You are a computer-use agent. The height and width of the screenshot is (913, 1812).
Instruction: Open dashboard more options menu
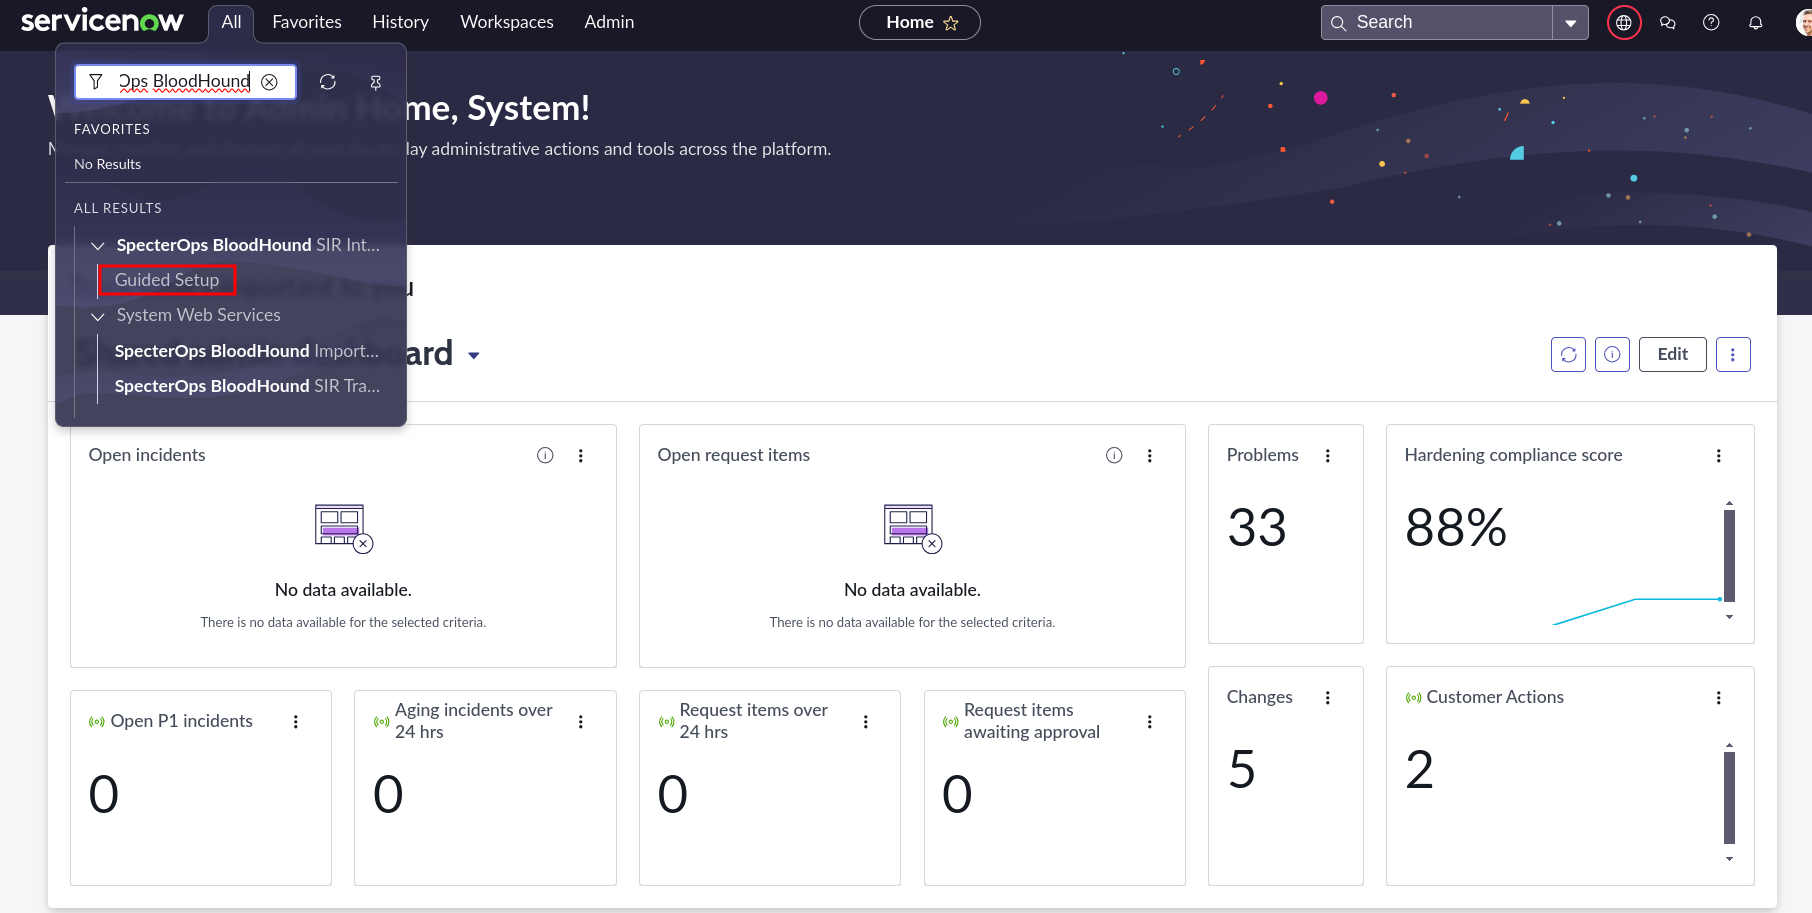(1733, 354)
